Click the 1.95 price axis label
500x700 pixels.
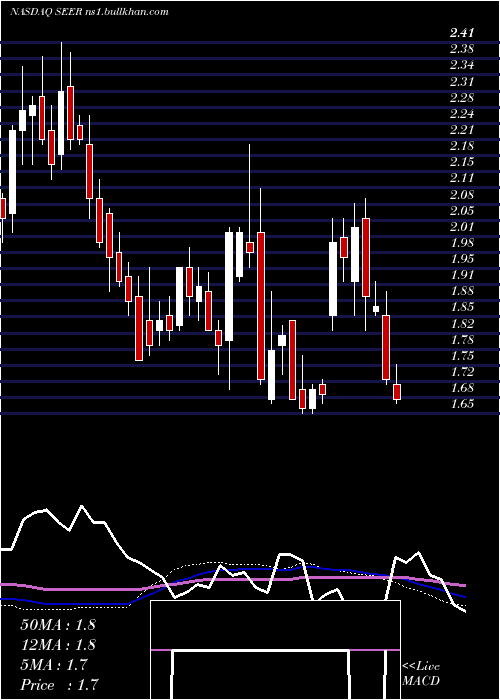pyautogui.click(x=462, y=258)
